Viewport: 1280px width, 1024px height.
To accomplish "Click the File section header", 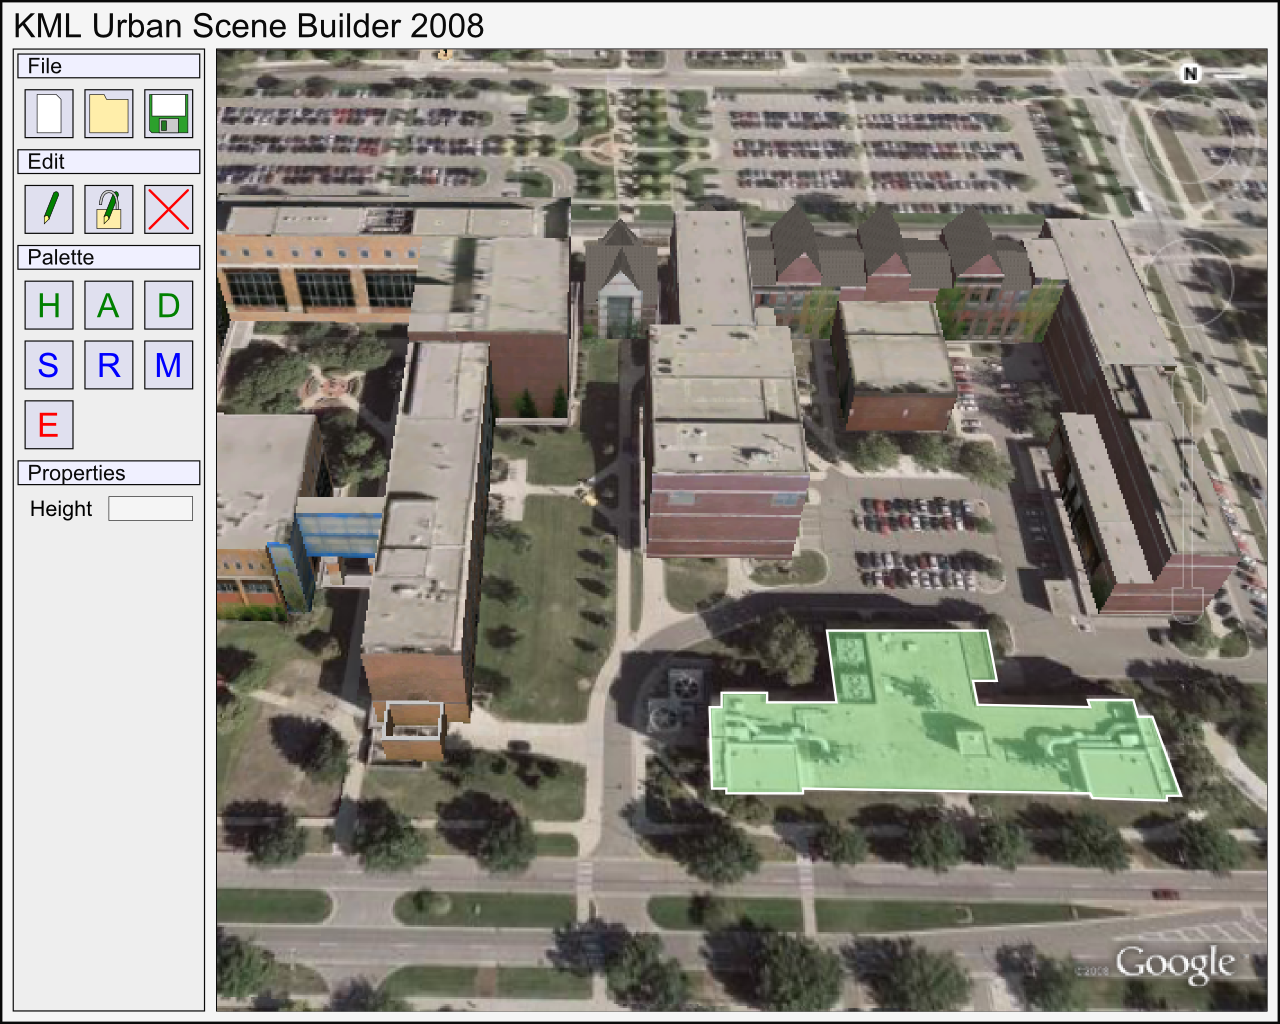I will tap(109, 66).
